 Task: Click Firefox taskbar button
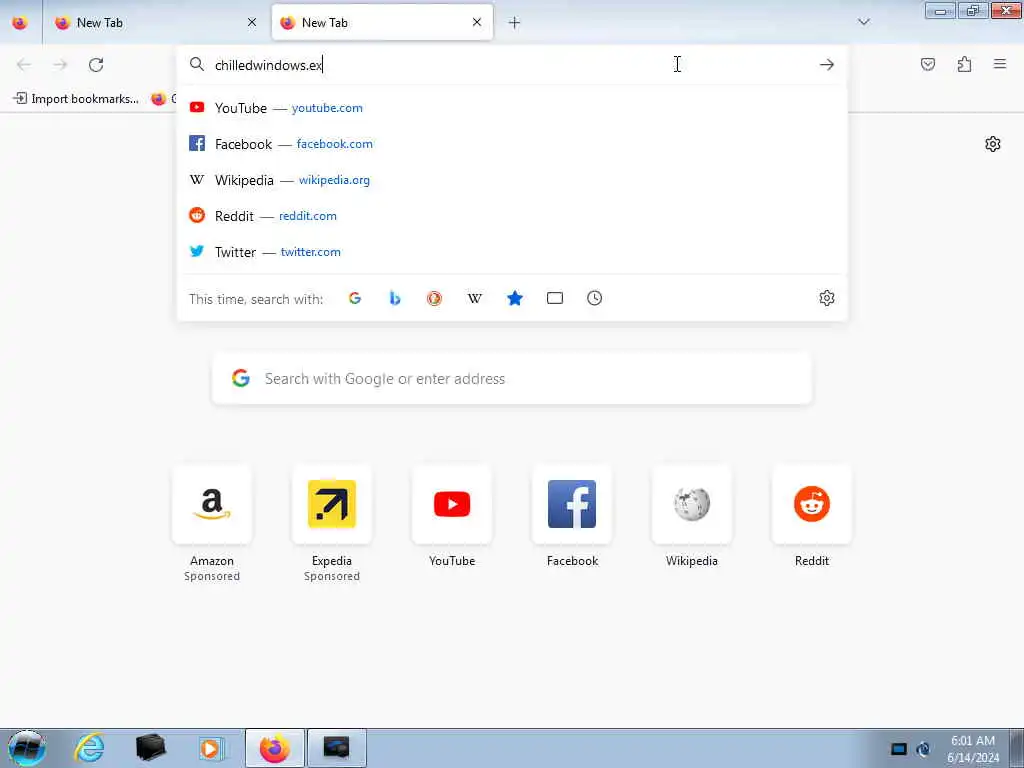[x=275, y=748]
